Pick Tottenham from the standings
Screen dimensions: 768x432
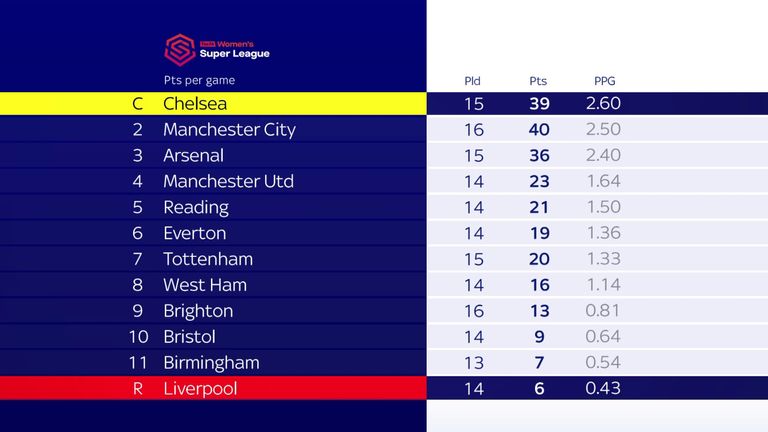pyautogui.click(x=208, y=259)
